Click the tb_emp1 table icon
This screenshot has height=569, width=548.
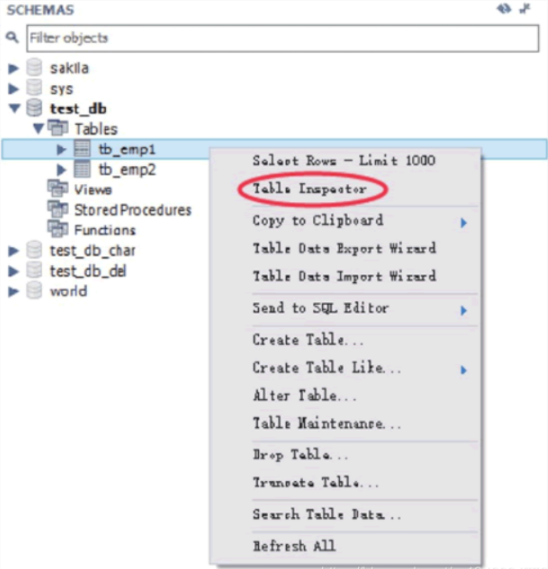click(82, 148)
